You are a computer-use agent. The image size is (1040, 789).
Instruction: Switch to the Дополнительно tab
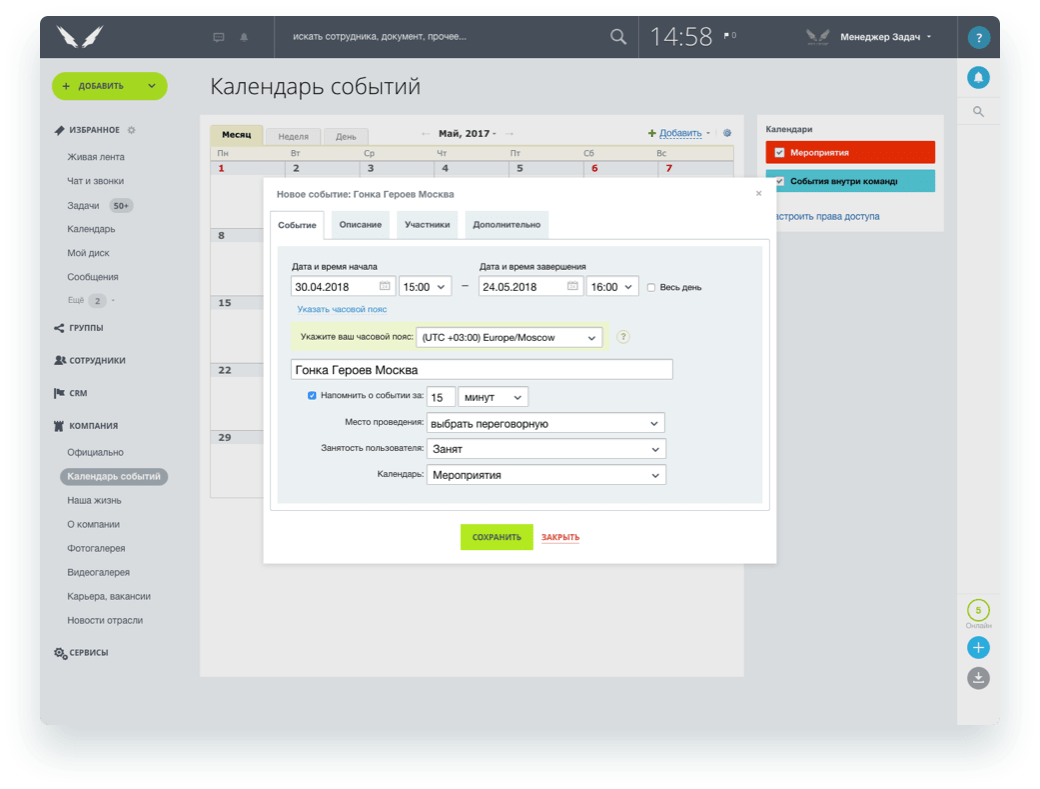point(507,225)
